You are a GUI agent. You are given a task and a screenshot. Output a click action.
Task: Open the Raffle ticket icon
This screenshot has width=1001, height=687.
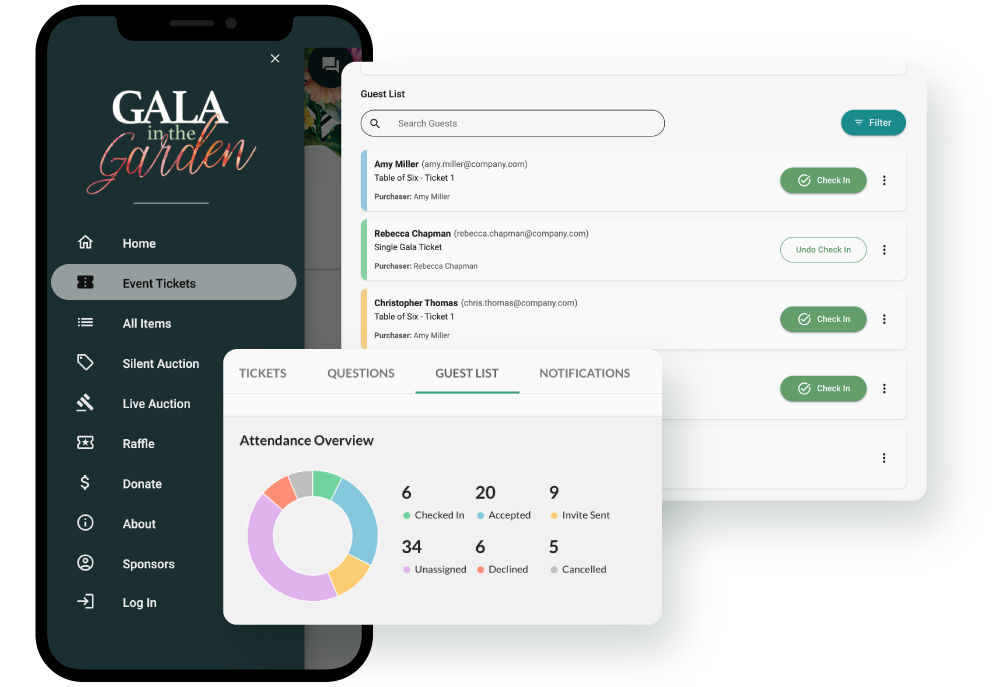pyautogui.click(x=85, y=443)
